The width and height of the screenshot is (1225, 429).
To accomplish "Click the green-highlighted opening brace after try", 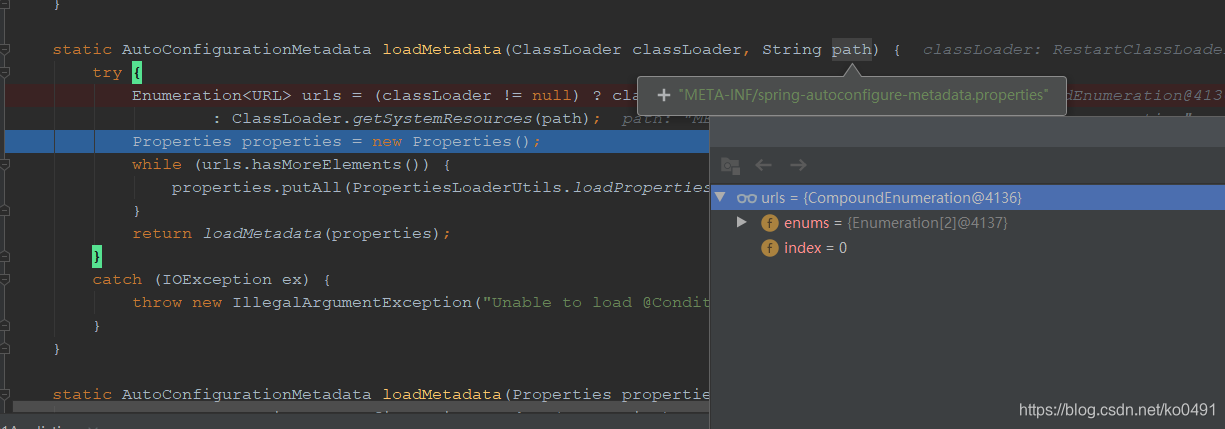I will point(137,72).
